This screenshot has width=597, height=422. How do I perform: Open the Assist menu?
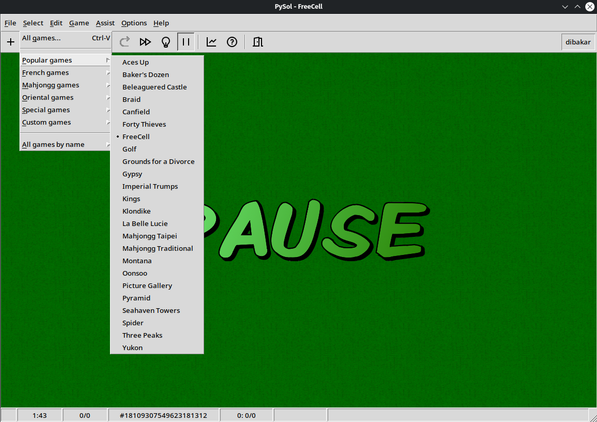click(x=105, y=23)
